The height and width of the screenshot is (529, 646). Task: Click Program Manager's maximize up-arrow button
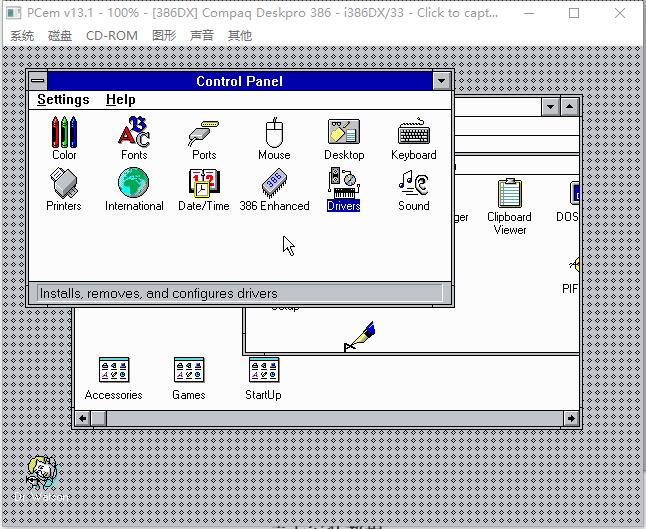570,107
